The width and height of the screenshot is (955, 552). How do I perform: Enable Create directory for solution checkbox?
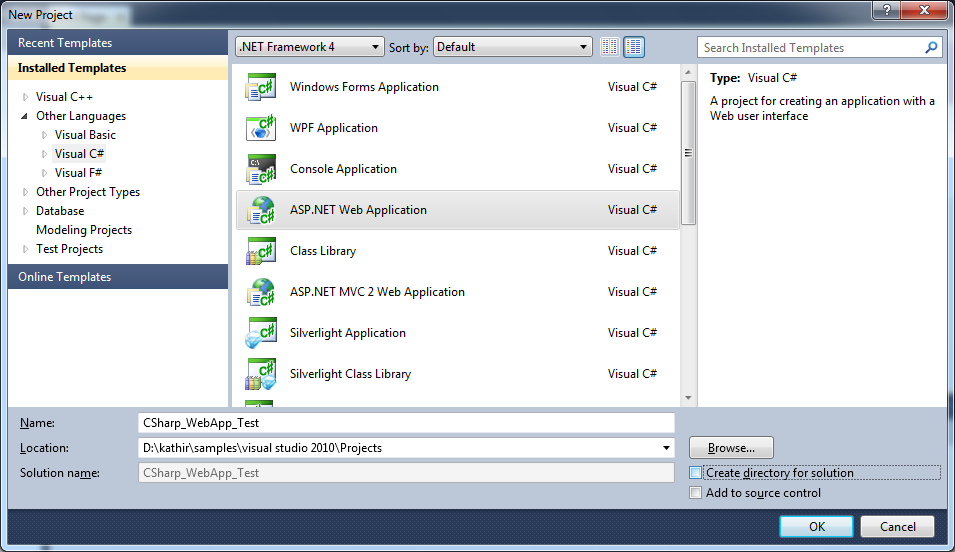[x=696, y=473]
